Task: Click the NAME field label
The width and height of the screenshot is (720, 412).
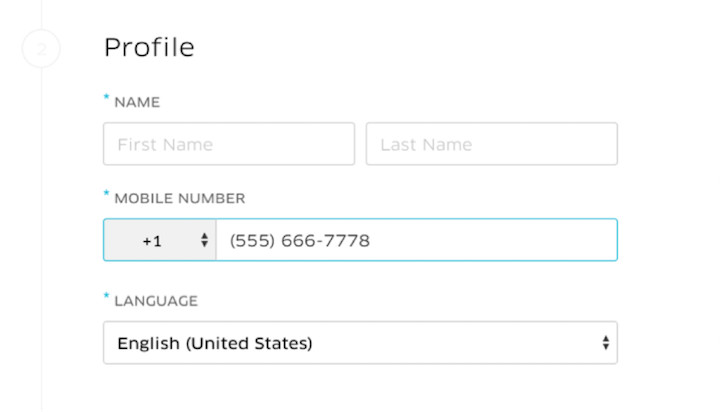Action: pos(137,102)
